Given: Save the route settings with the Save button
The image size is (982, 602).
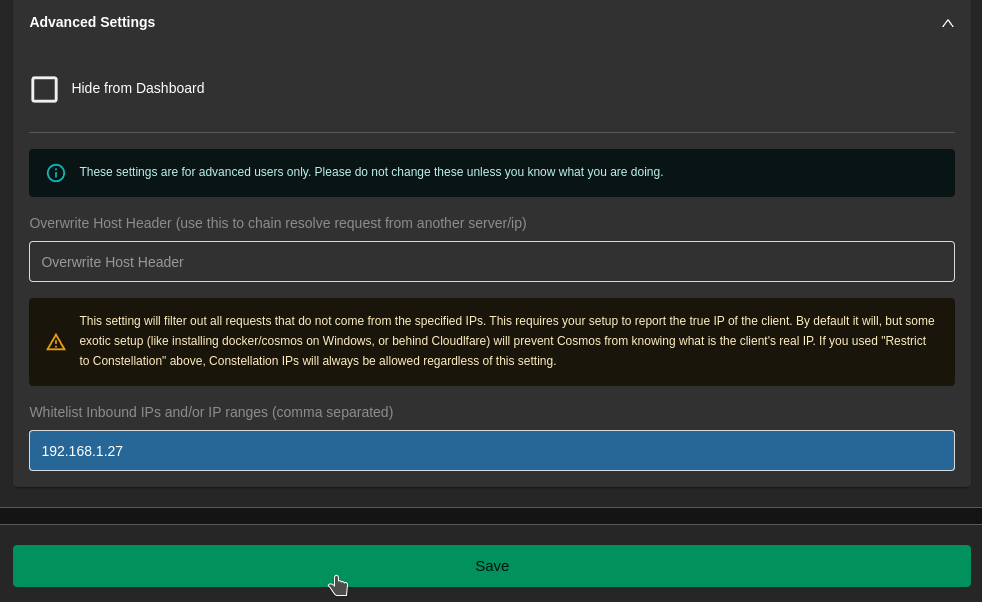Looking at the screenshot, I should click(492, 566).
